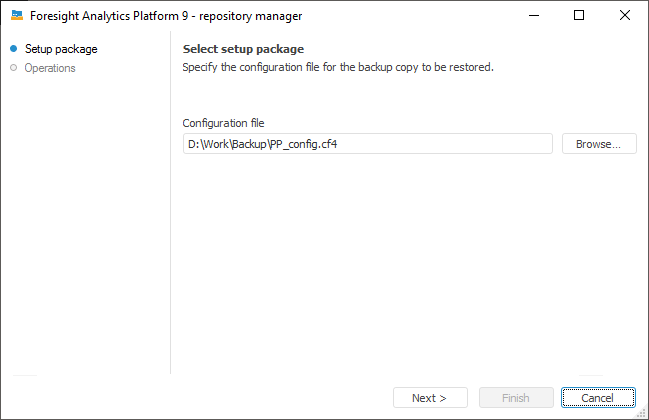This screenshot has width=649, height=420.
Task: Click the blue Setup package step bullet
Action: pyautogui.click(x=13, y=49)
